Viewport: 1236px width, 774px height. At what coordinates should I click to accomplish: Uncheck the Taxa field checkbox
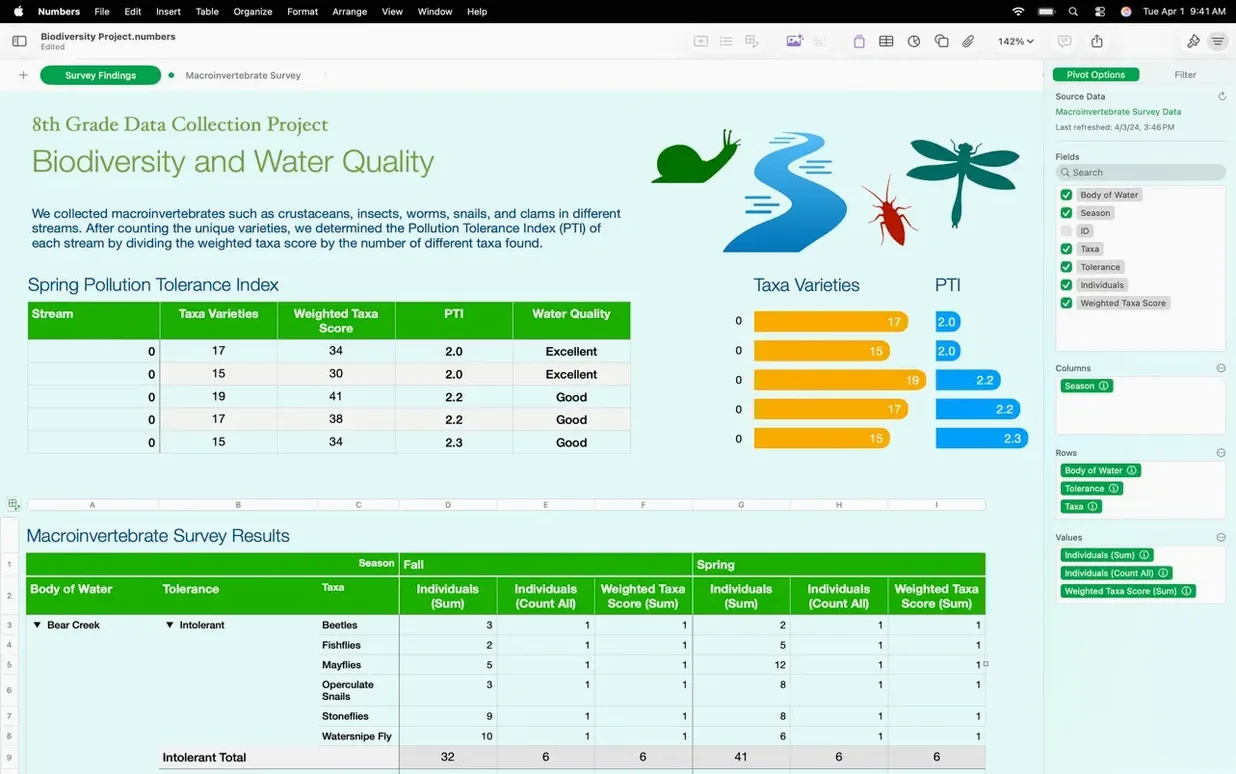(x=1066, y=249)
